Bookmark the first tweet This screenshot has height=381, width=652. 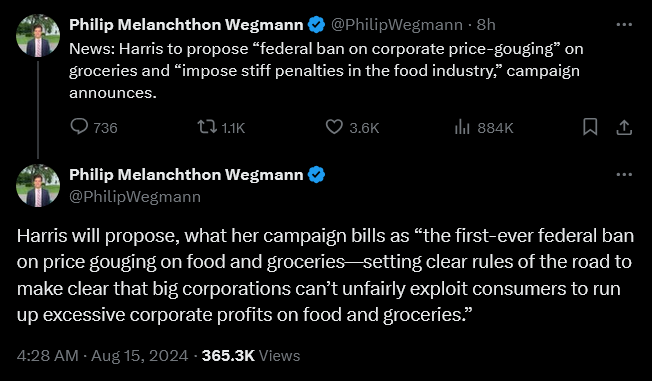590,127
